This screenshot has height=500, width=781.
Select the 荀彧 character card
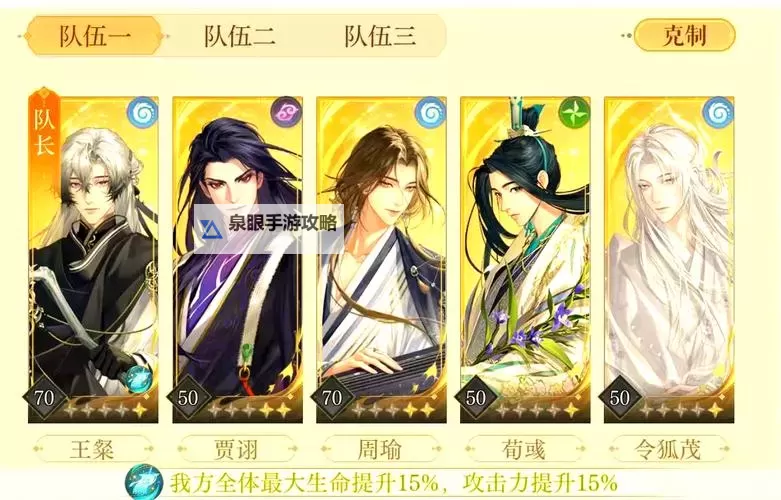525,260
